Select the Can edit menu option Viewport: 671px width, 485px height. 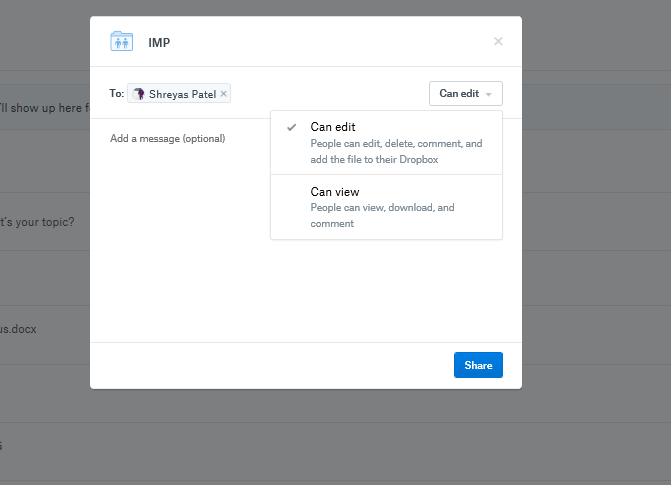[333, 127]
